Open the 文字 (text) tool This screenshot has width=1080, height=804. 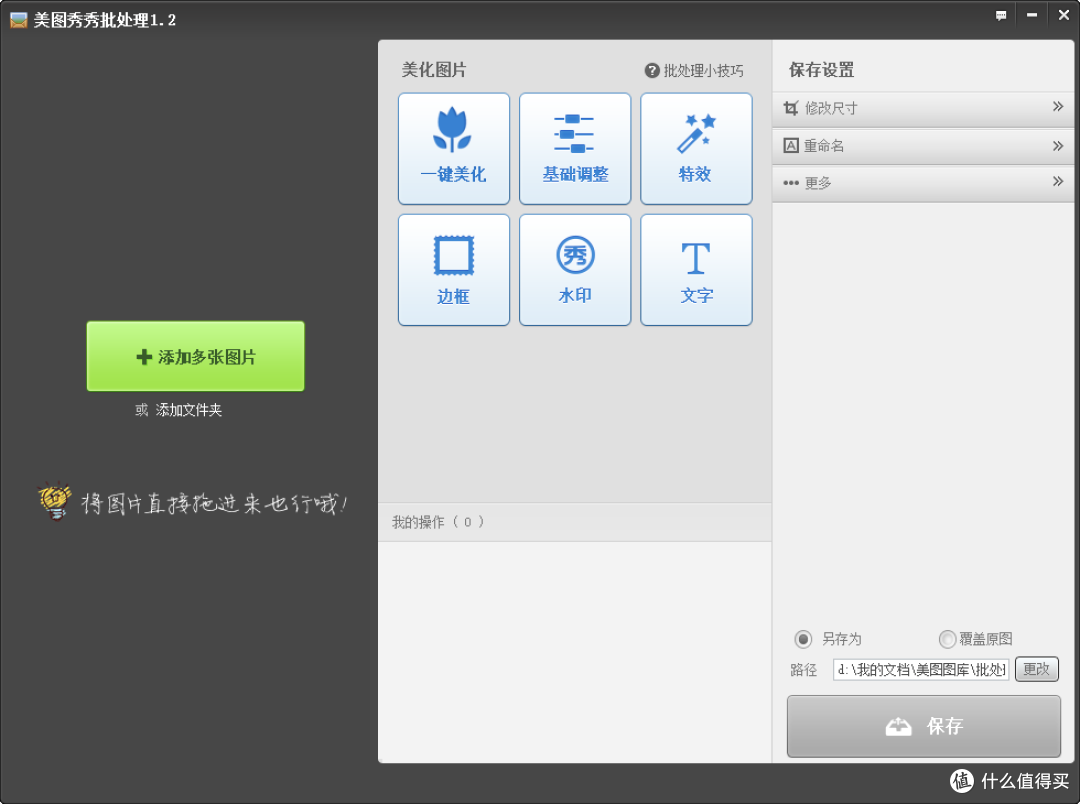696,269
